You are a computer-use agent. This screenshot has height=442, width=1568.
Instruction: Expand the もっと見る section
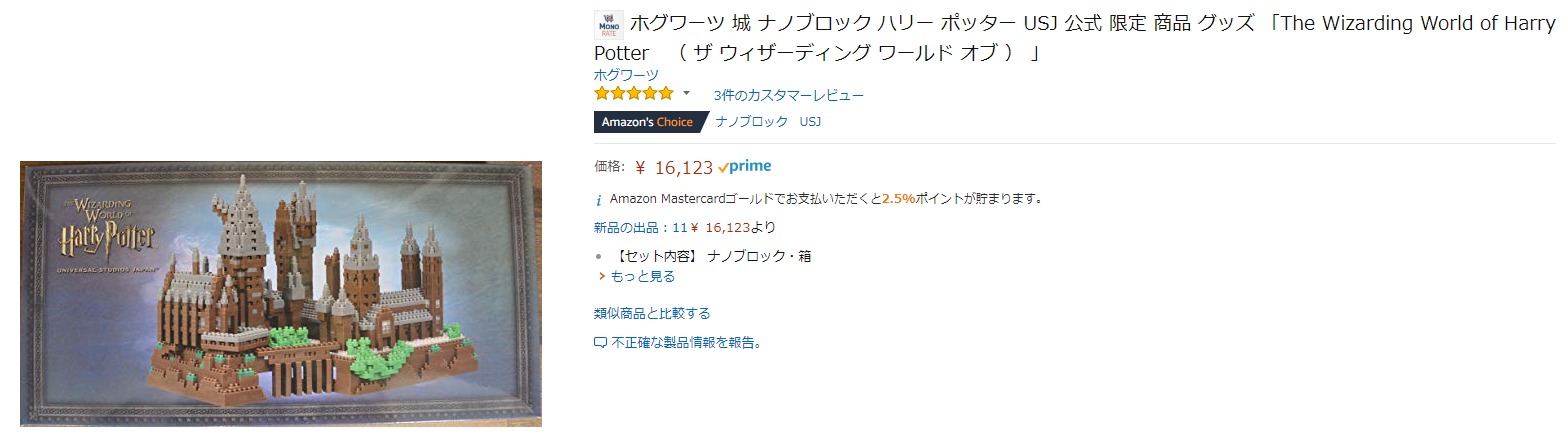tap(642, 276)
